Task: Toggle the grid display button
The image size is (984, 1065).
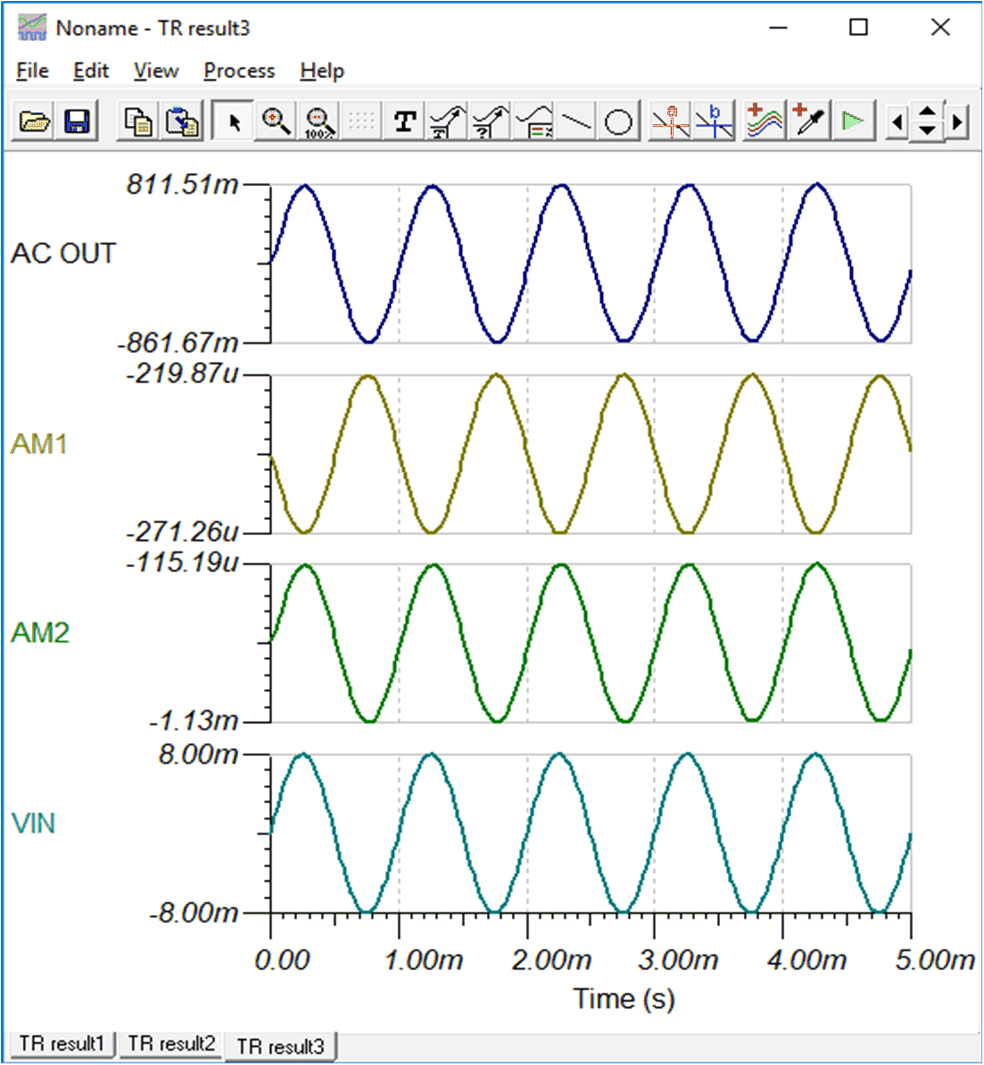Action: 363,122
